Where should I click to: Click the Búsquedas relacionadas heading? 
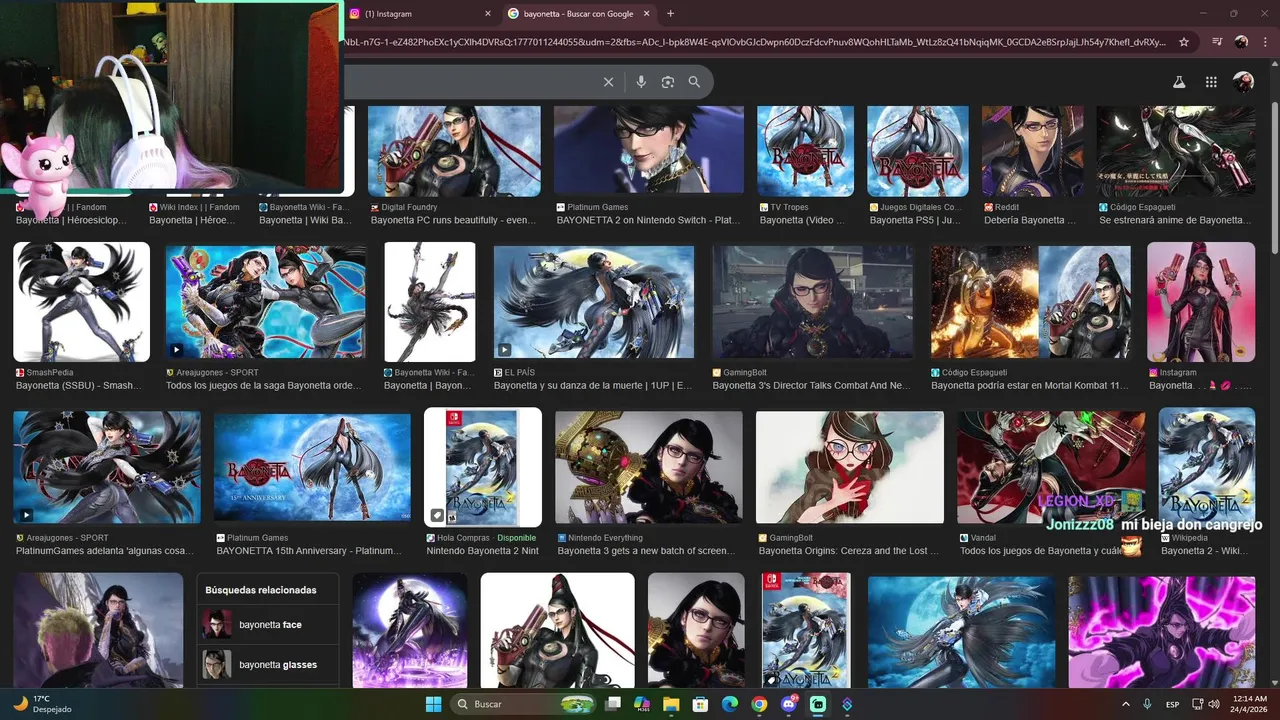[x=260, y=590]
